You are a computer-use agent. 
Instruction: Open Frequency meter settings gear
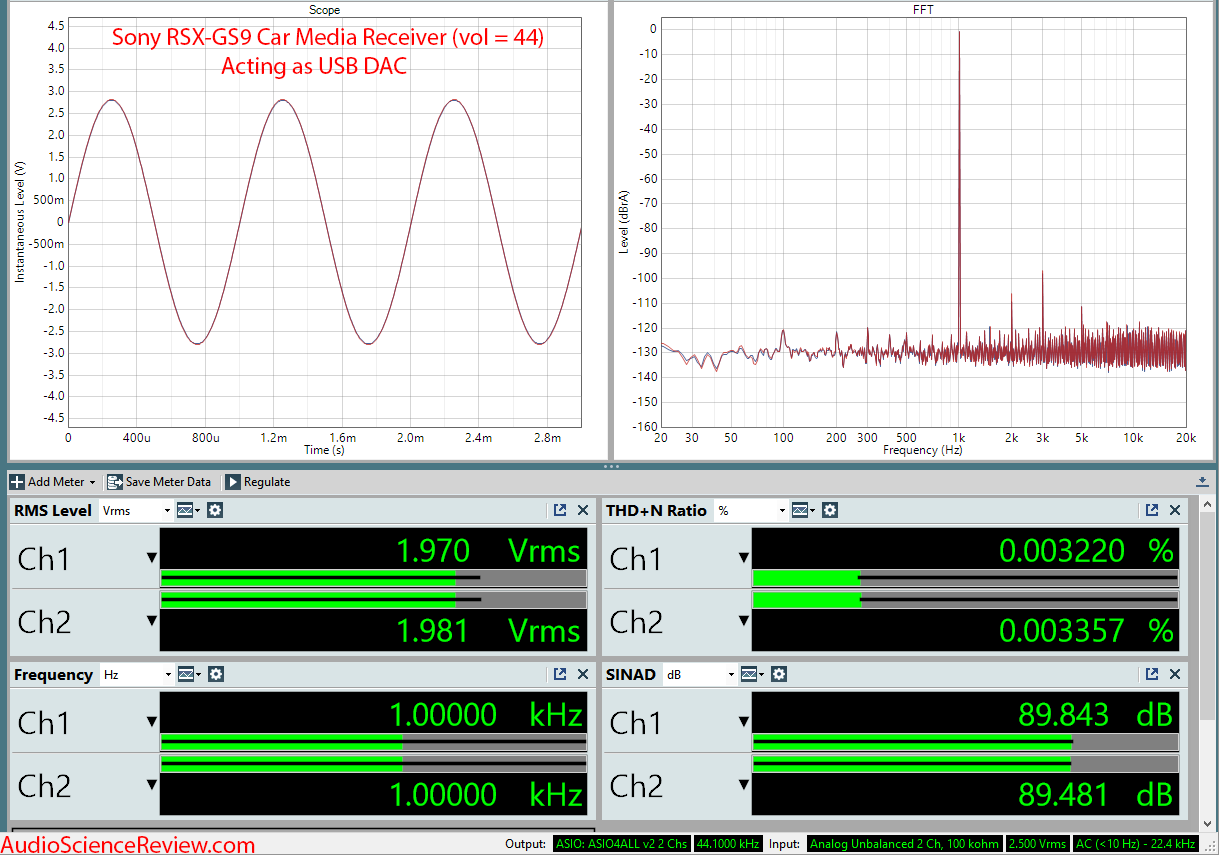click(x=215, y=675)
